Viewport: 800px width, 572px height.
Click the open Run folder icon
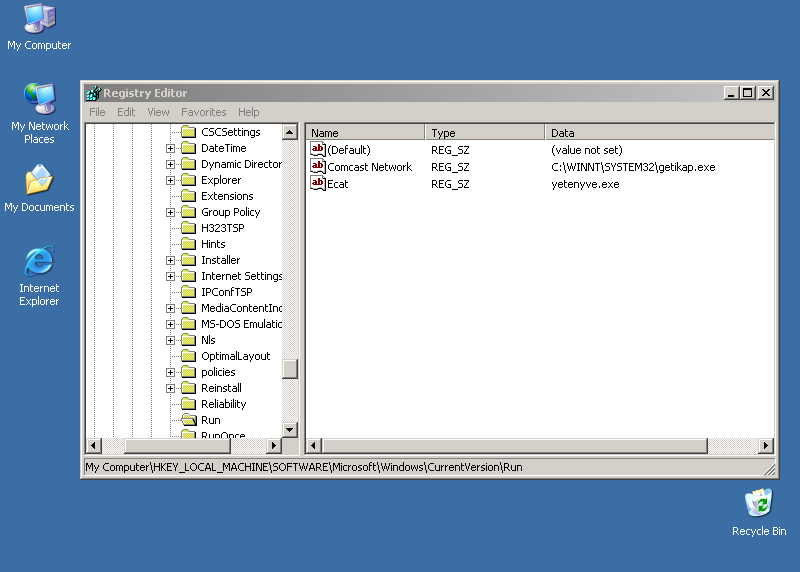189,420
